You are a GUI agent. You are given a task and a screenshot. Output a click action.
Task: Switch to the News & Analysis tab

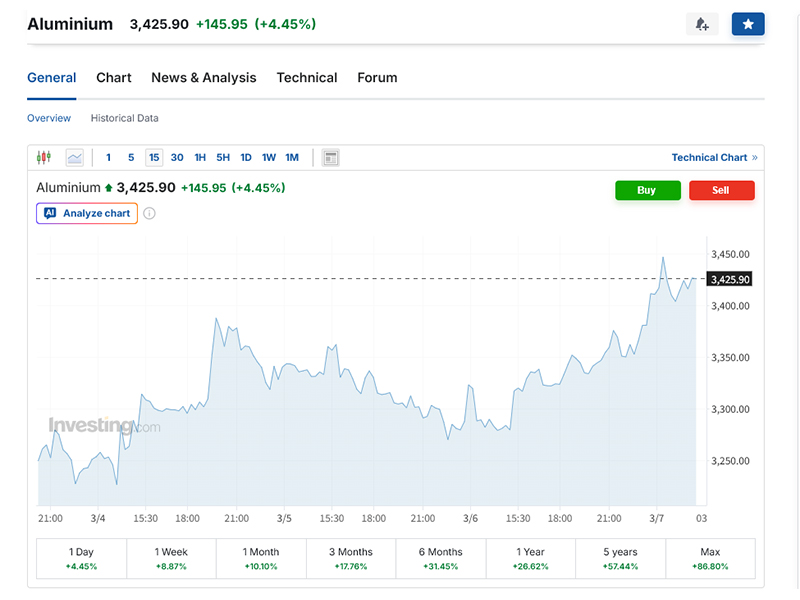click(x=203, y=78)
